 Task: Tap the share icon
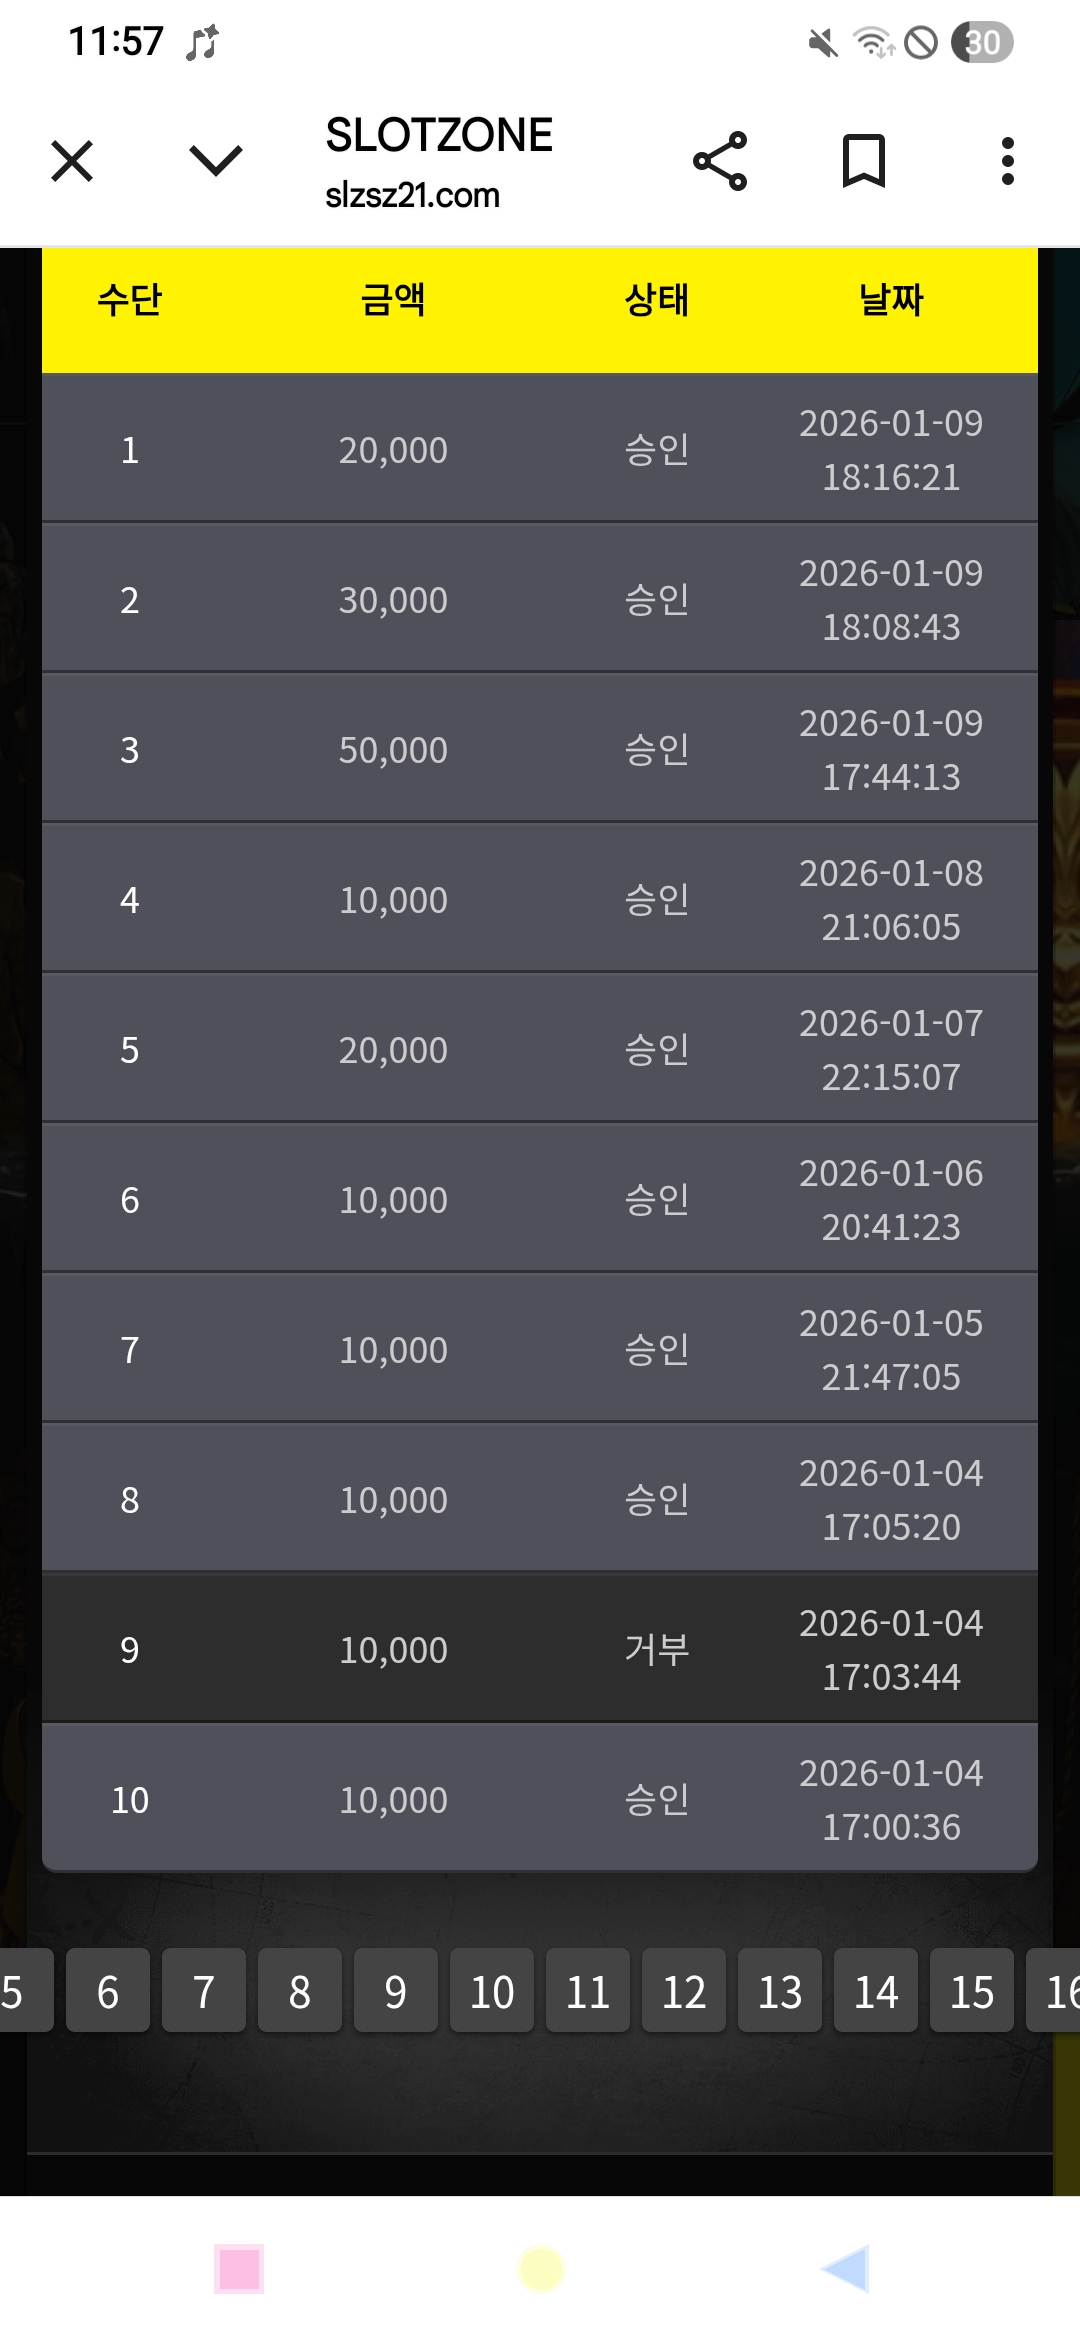(x=720, y=161)
